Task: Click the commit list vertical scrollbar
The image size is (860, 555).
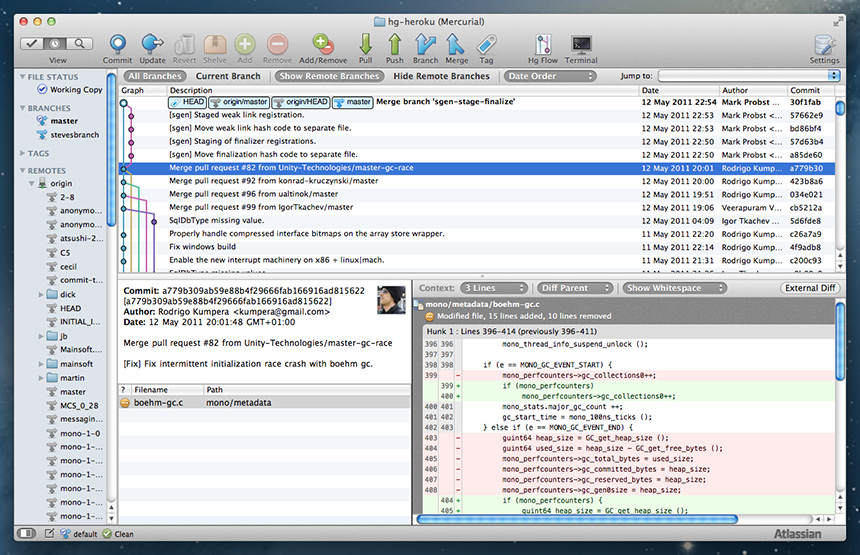Action: [840, 107]
